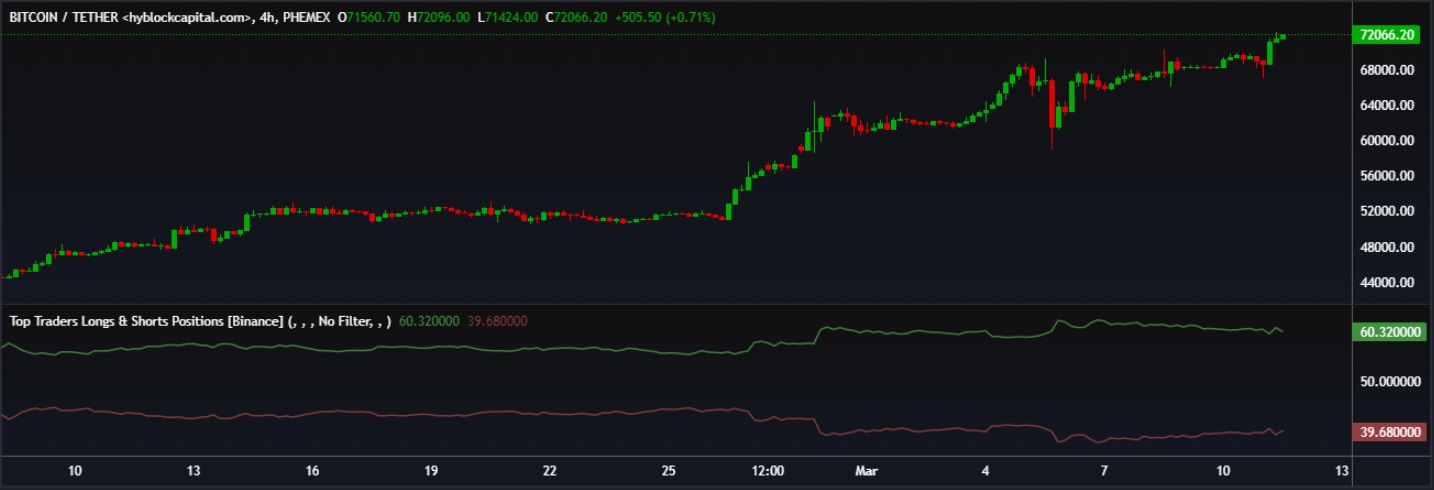The height and width of the screenshot is (490, 1434).
Task: Click the high value H72096.00
Action: [440, 17]
